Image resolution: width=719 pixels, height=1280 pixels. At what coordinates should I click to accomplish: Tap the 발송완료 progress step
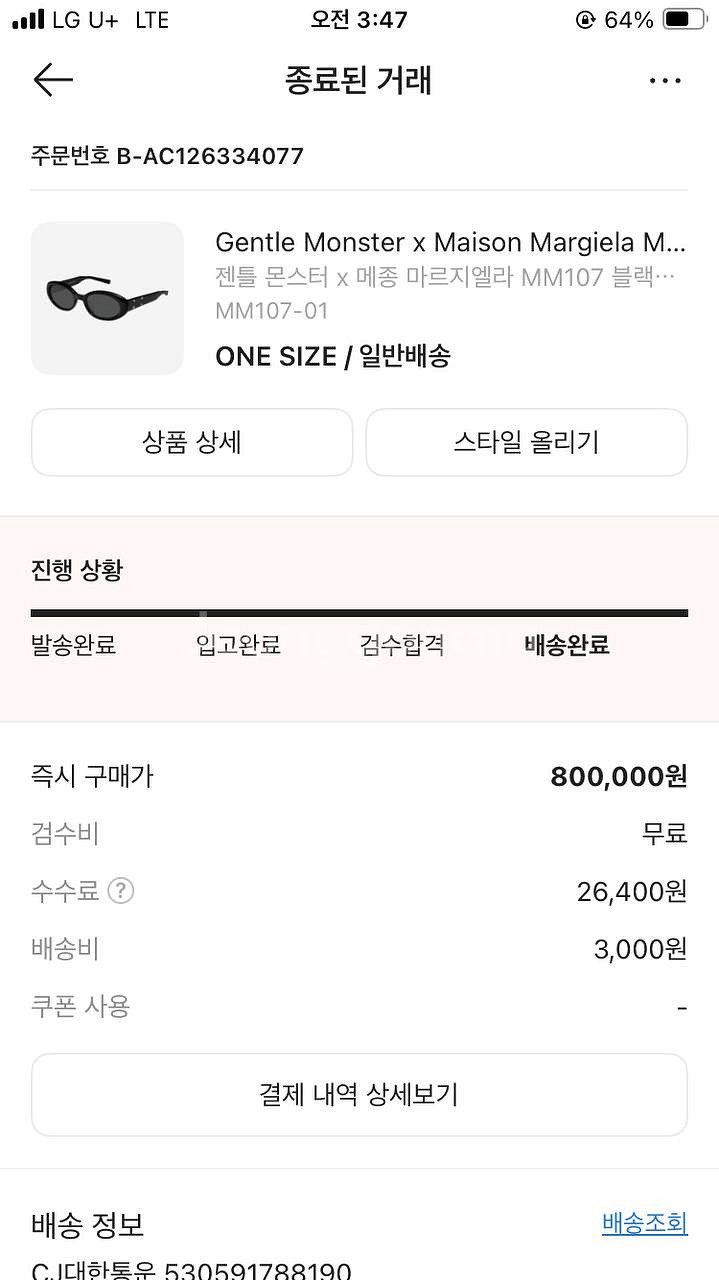click(74, 645)
